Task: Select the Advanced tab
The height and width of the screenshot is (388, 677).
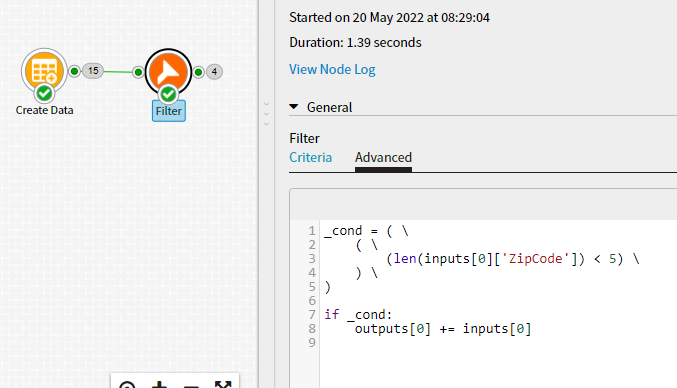Action: 383,158
